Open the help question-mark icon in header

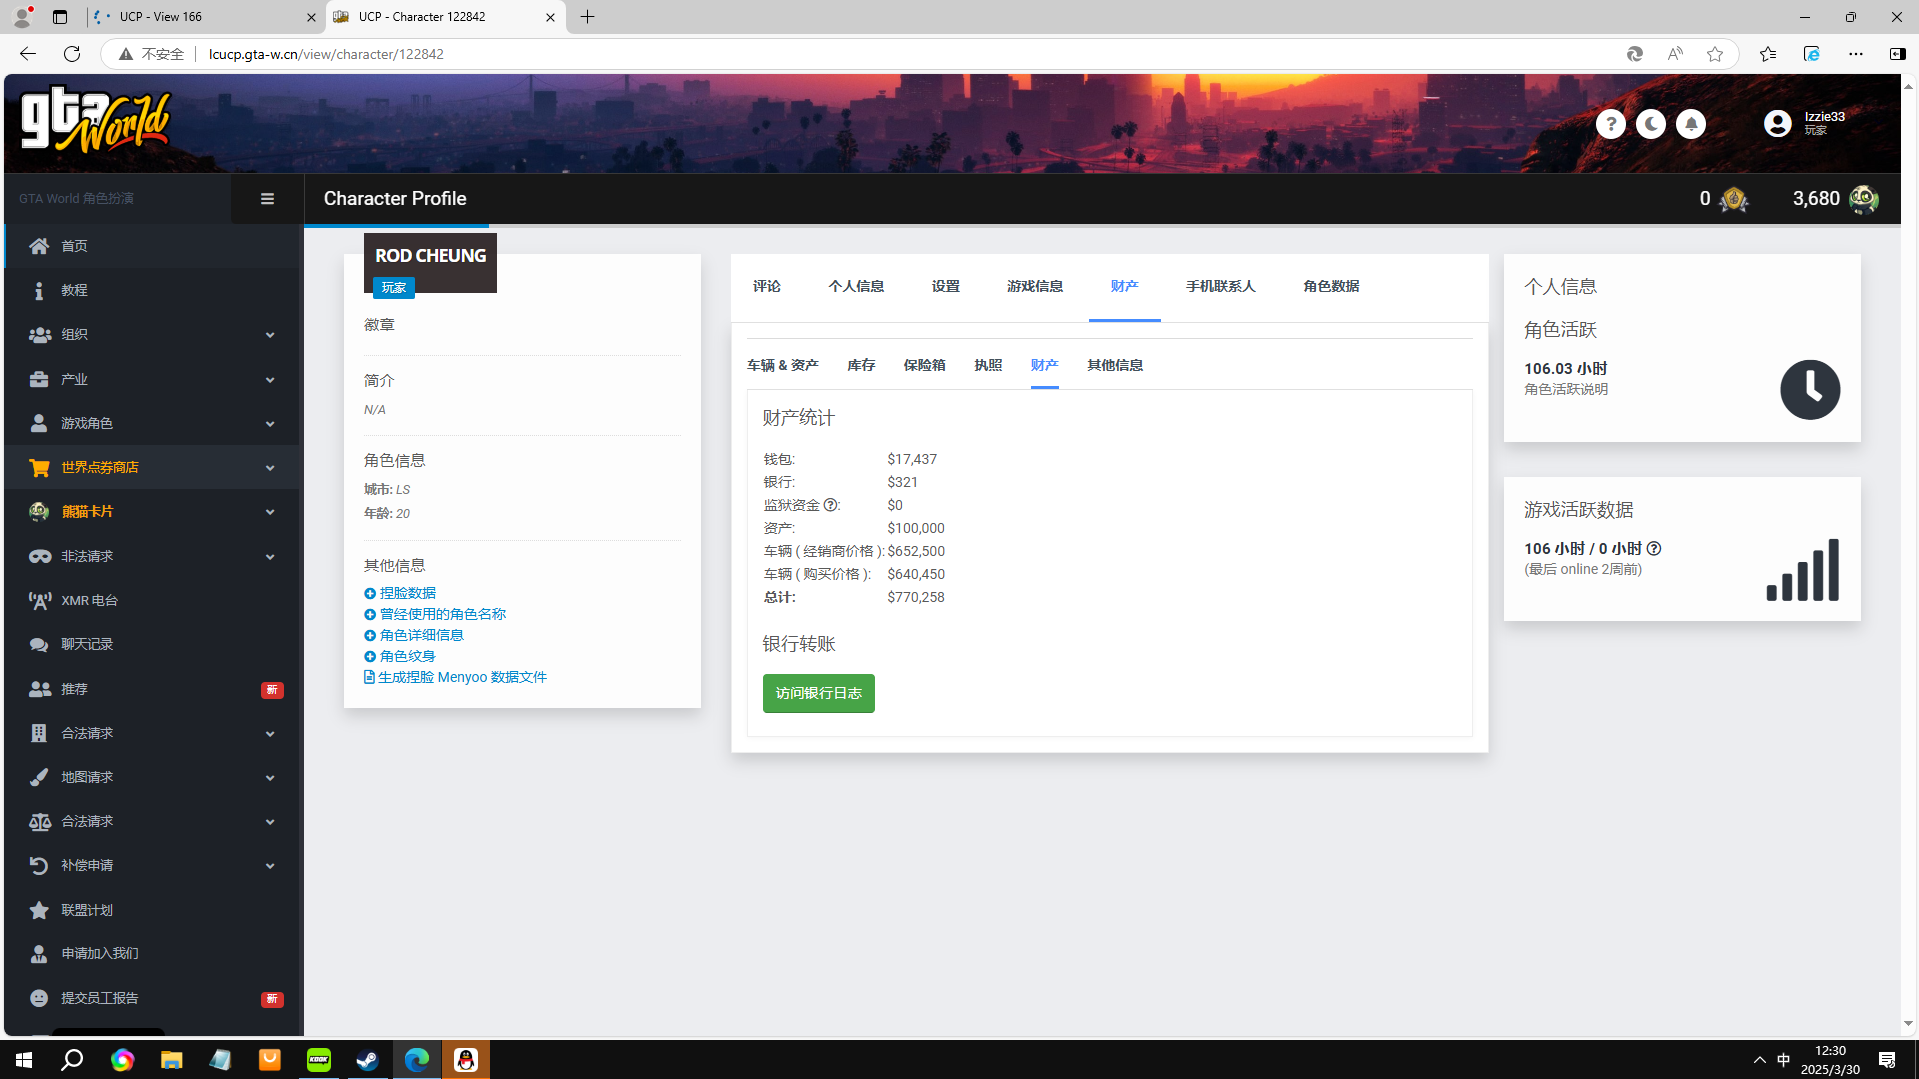[1610, 124]
